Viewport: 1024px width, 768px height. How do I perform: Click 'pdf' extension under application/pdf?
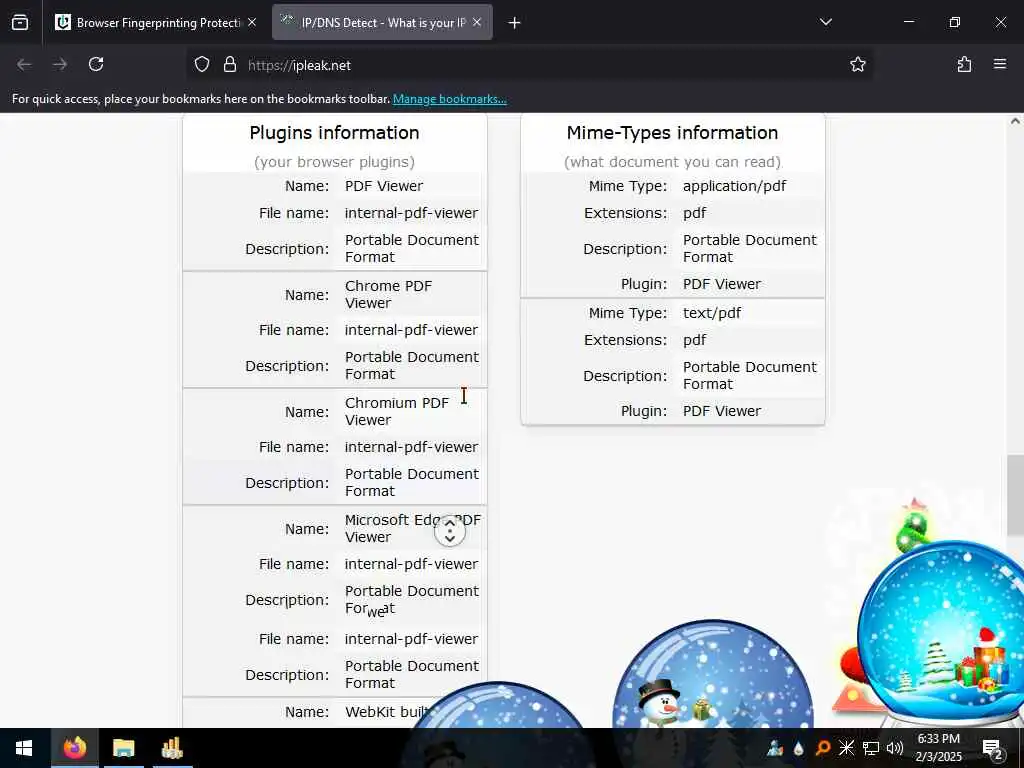(694, 214)
